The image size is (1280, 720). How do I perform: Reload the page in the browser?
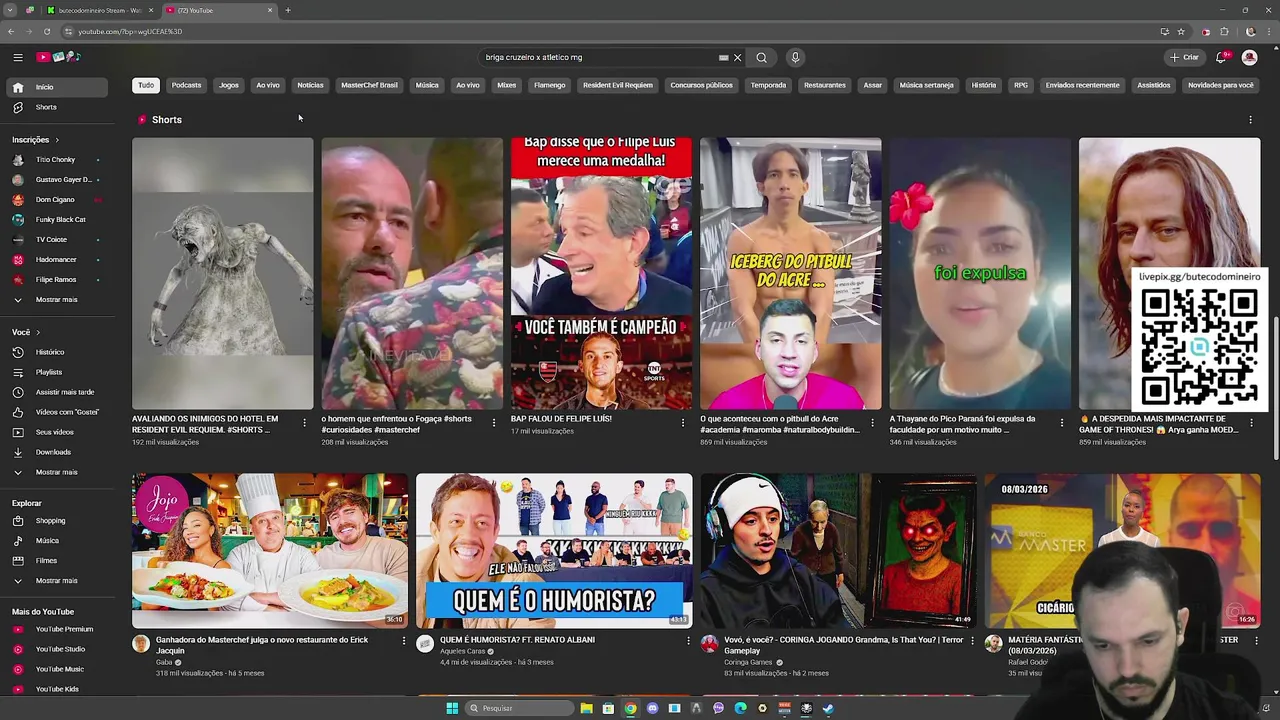(47, 31)
